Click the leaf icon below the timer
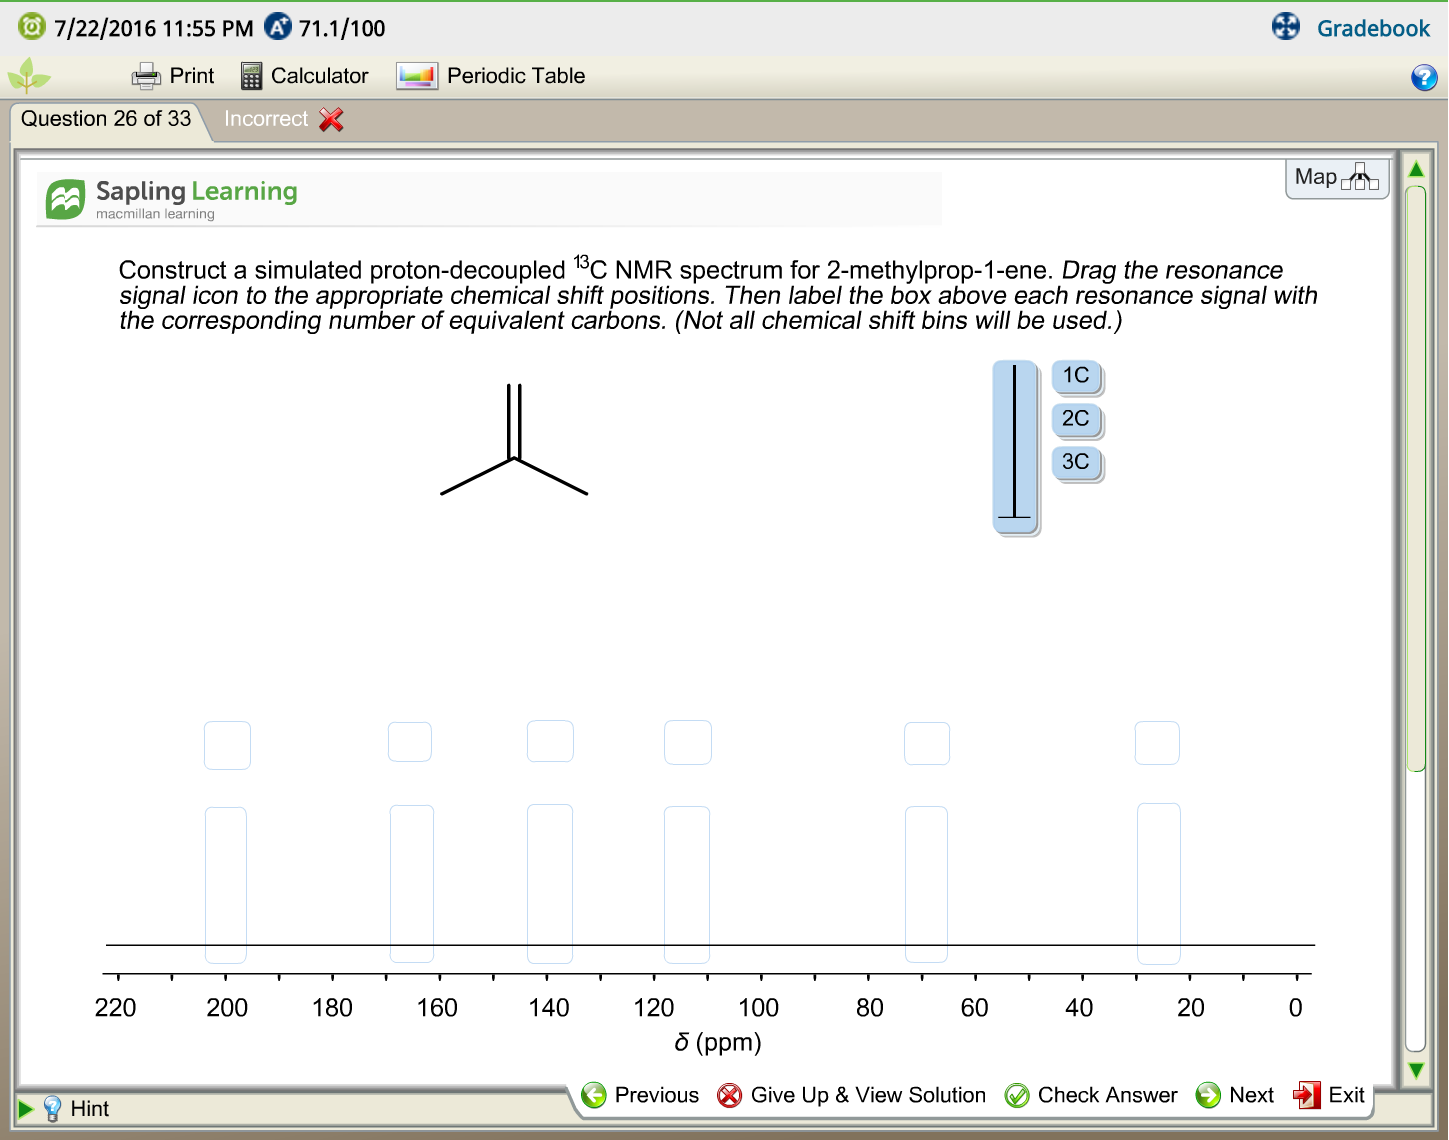This screenshot has width=1449, height=1140. click(28, 75)
